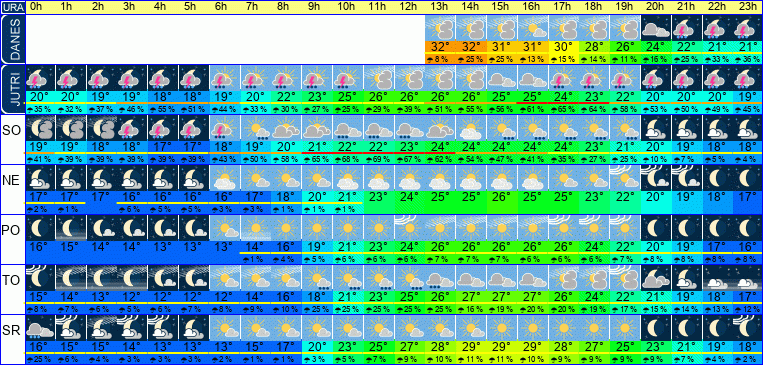Click the NE 6h sun behind cloud icon

click(225, 178)
